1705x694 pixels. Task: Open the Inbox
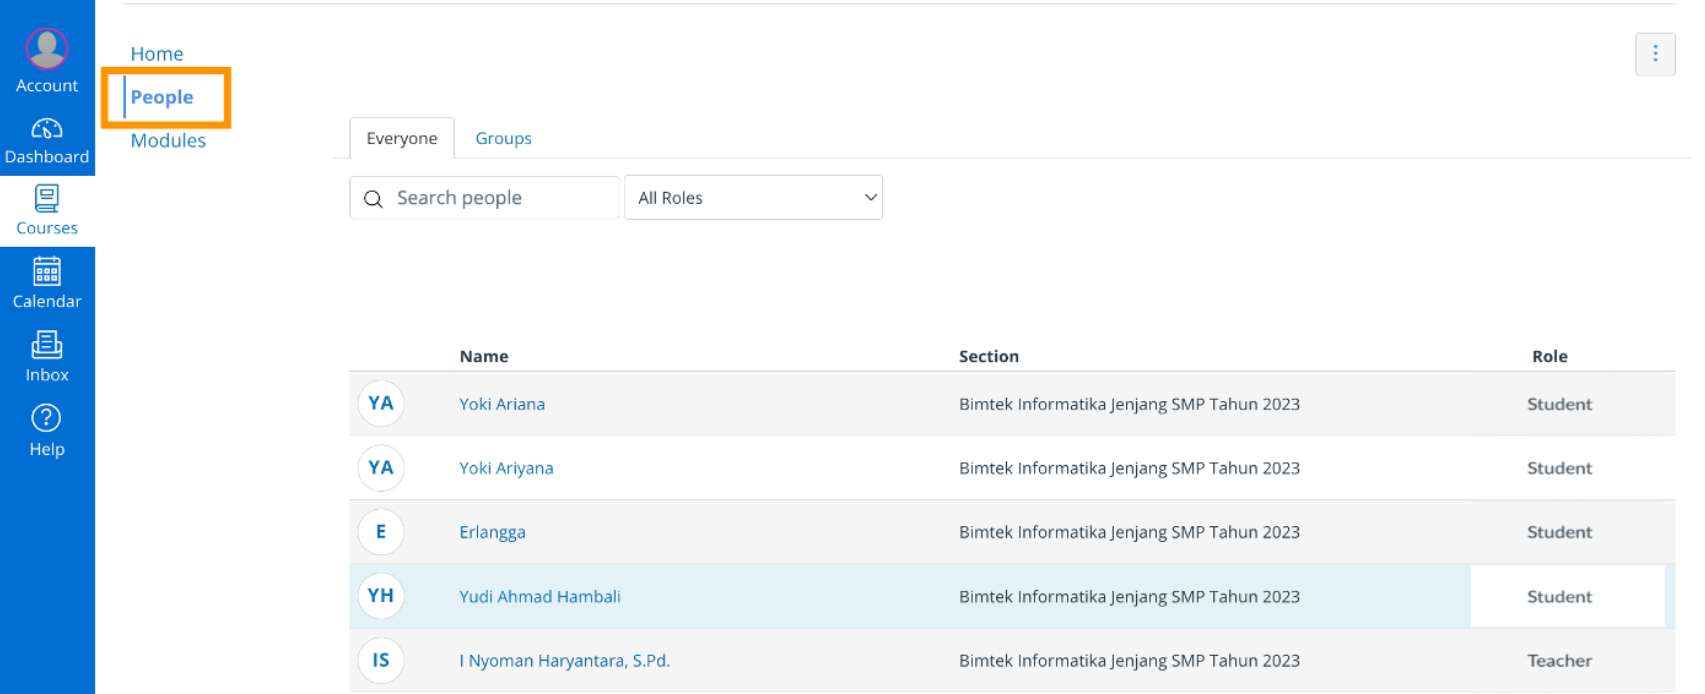47,358
